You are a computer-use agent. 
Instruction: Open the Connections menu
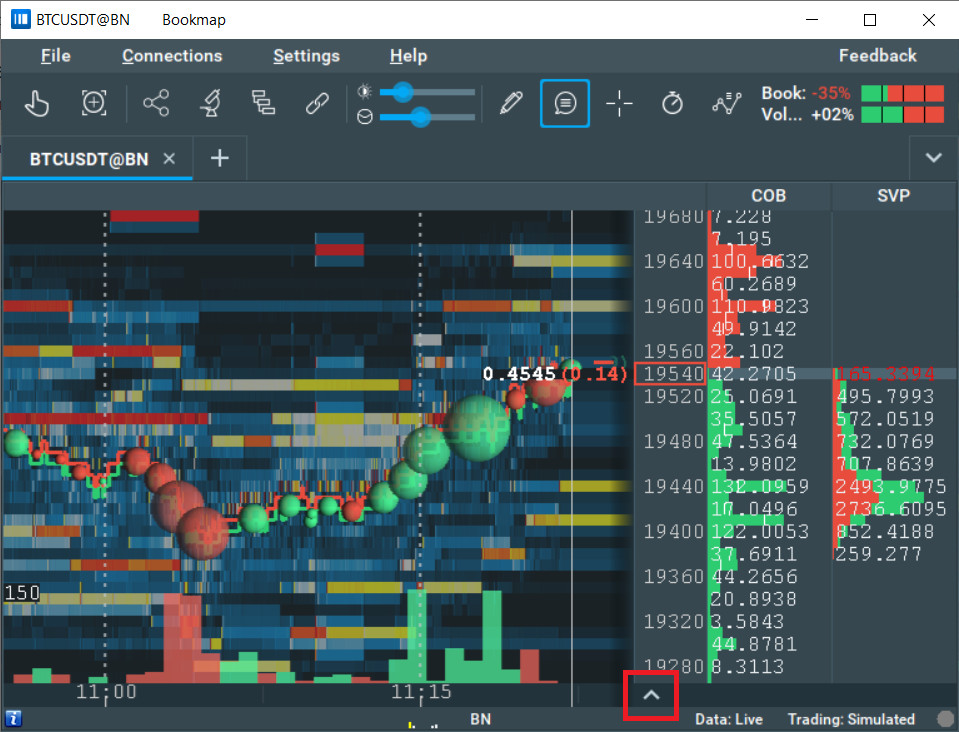172,56
